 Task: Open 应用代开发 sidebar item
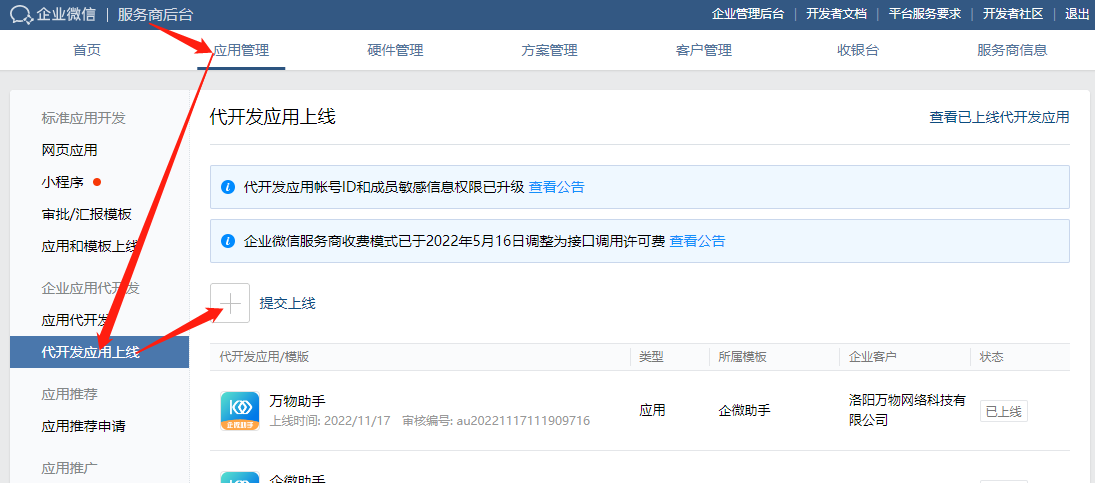76,320
